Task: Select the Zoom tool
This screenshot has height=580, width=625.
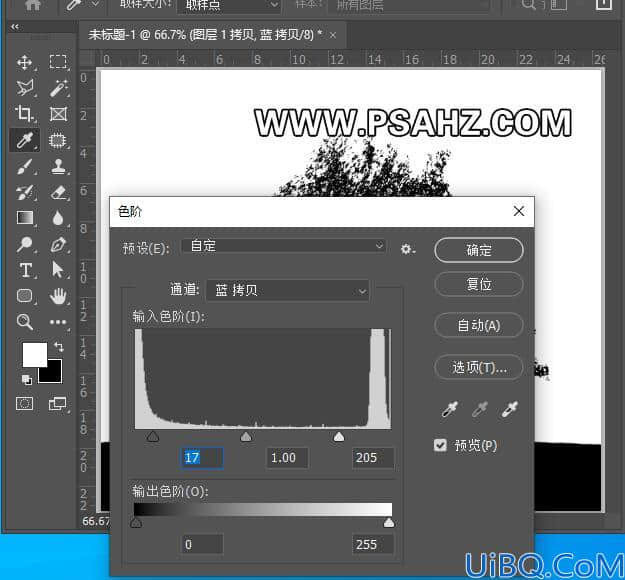Action: (24, 322)
